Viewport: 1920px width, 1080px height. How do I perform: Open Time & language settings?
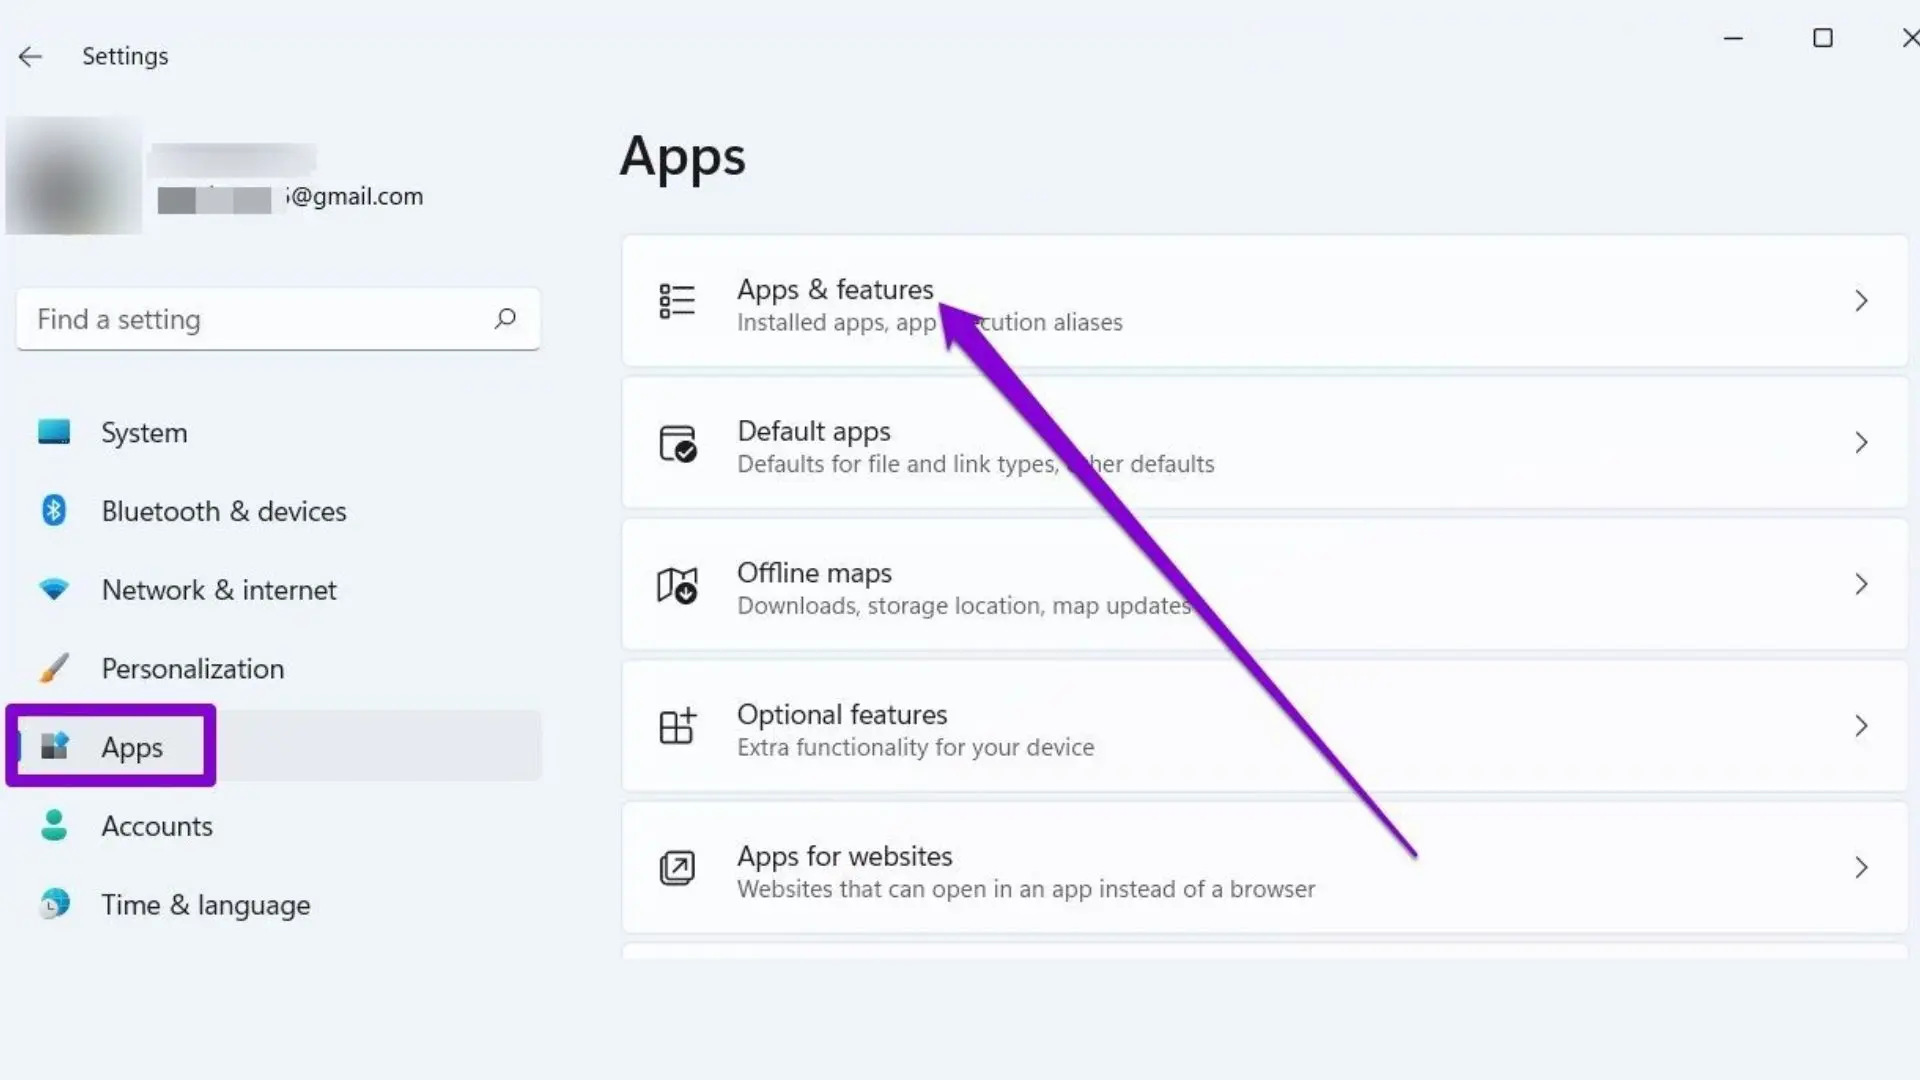[205, 905]
